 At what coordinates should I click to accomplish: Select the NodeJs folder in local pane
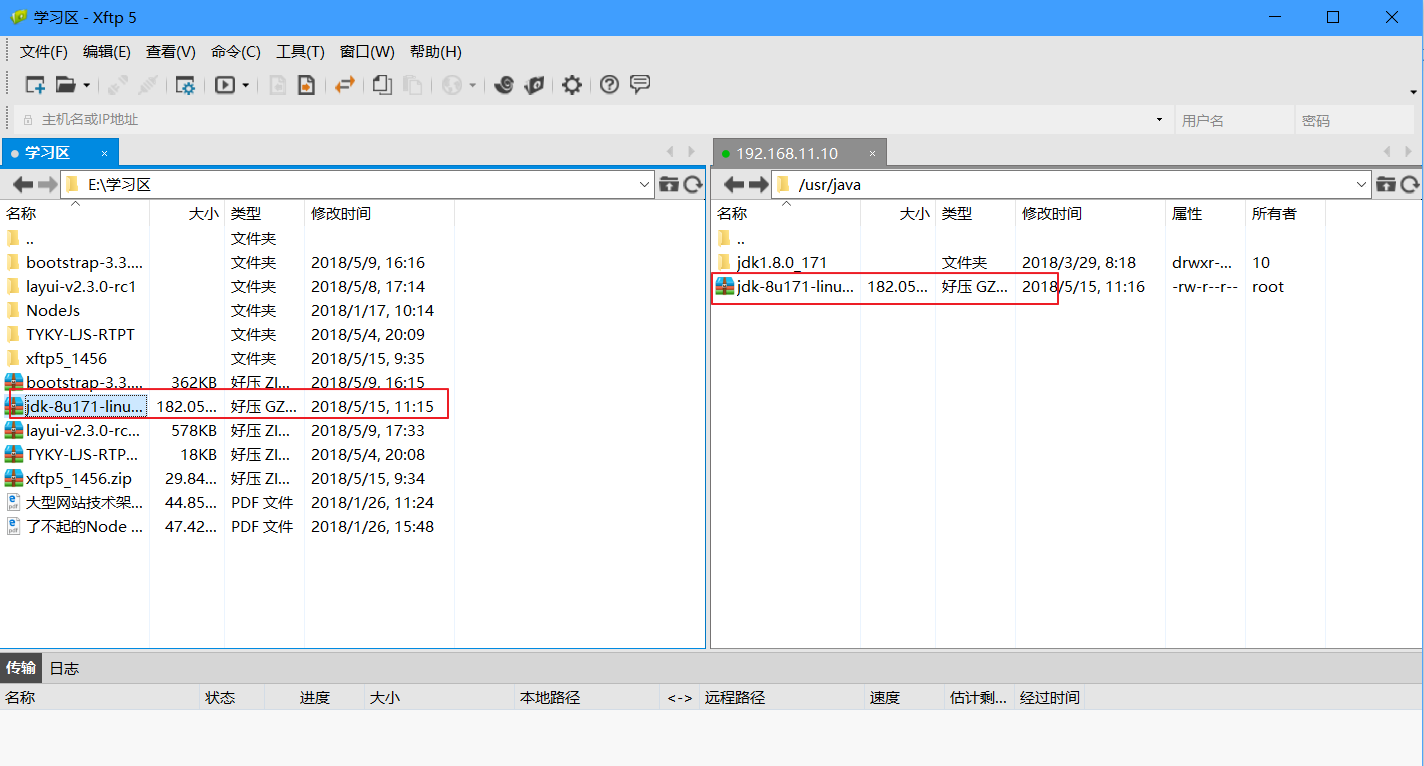53,310
